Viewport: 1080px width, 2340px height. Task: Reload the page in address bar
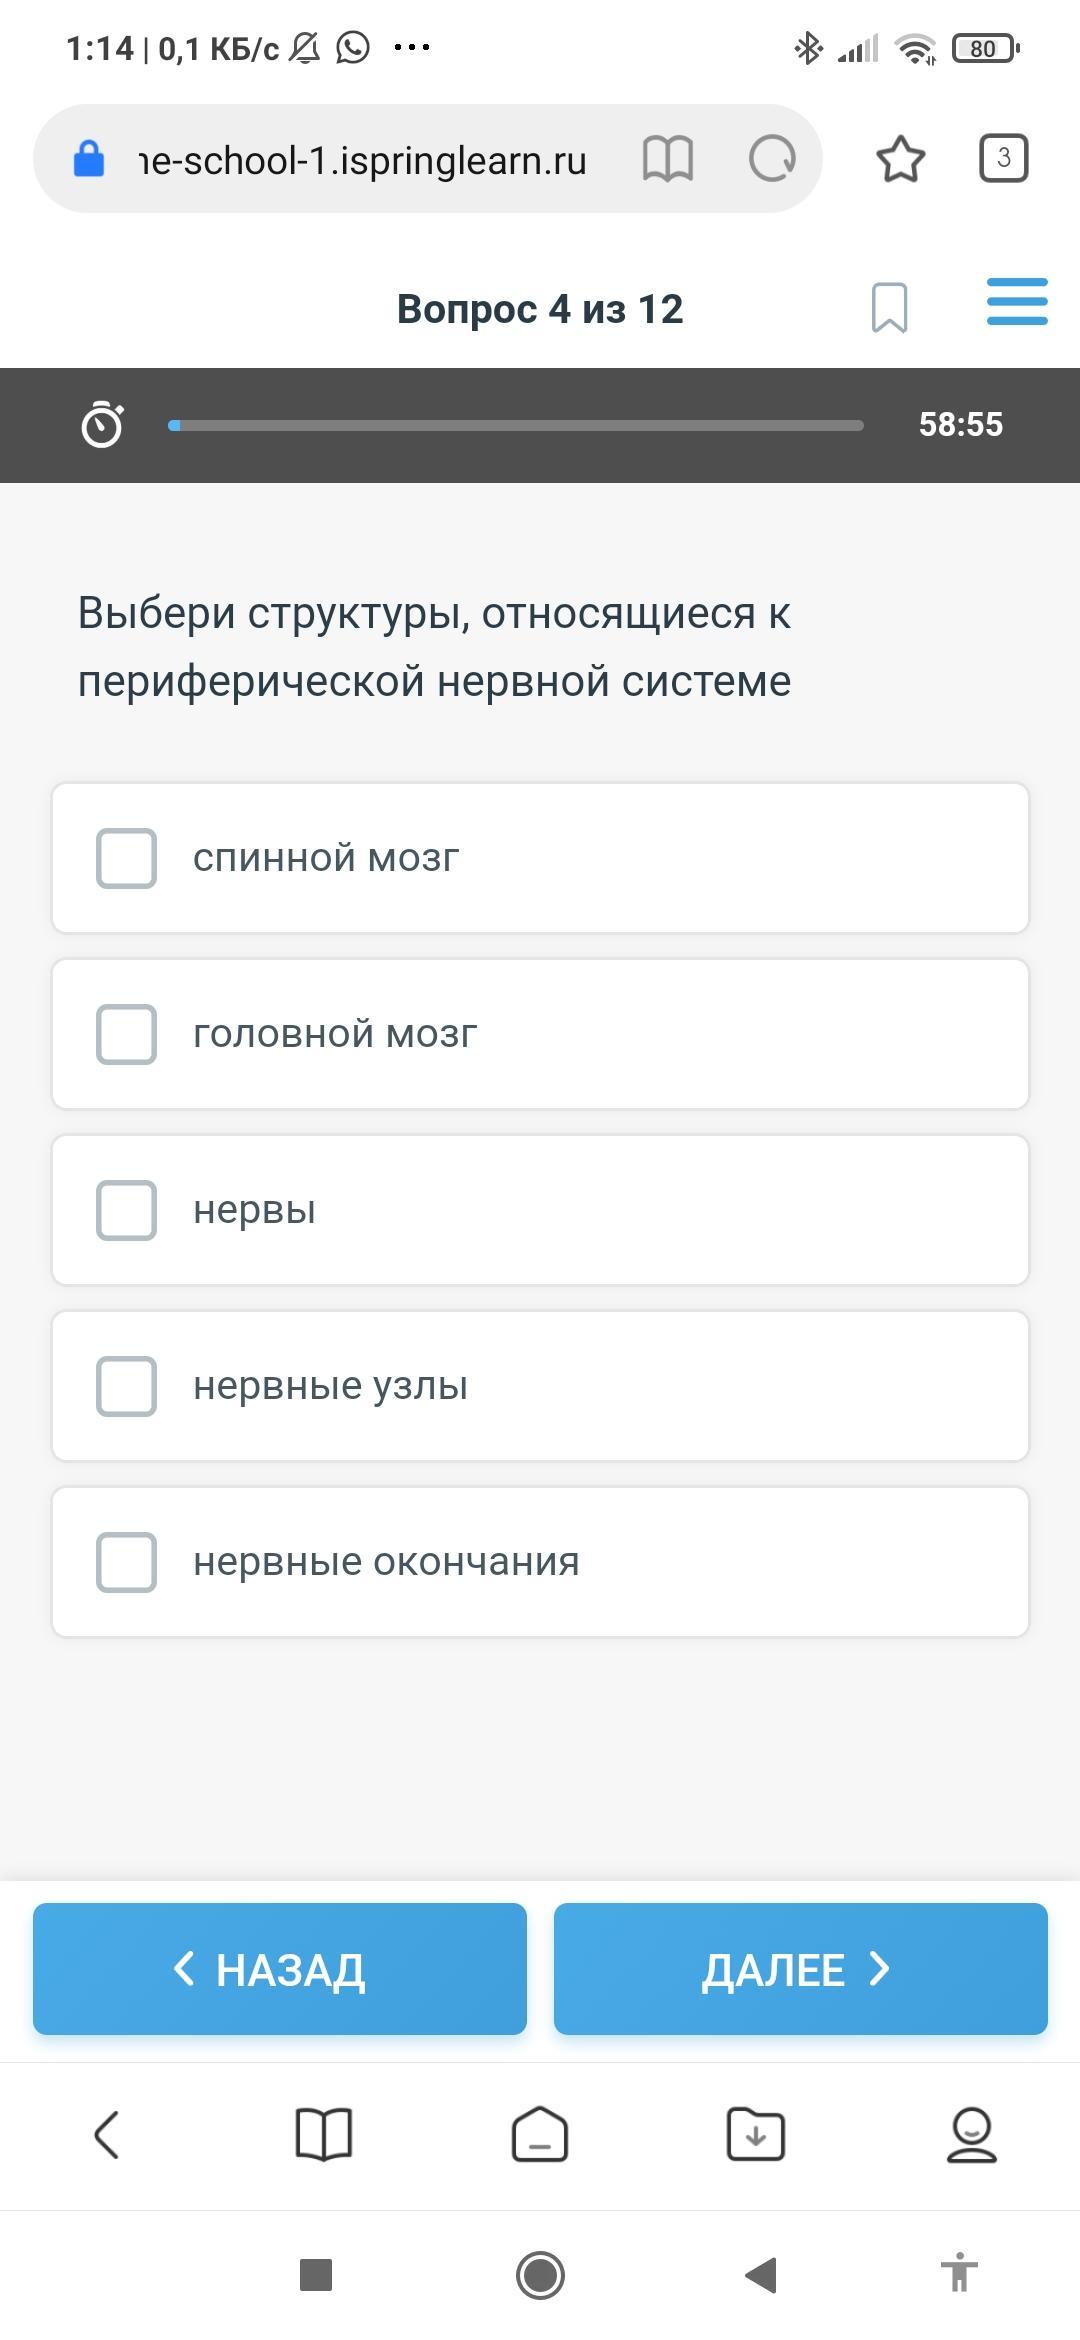point(772,159)
